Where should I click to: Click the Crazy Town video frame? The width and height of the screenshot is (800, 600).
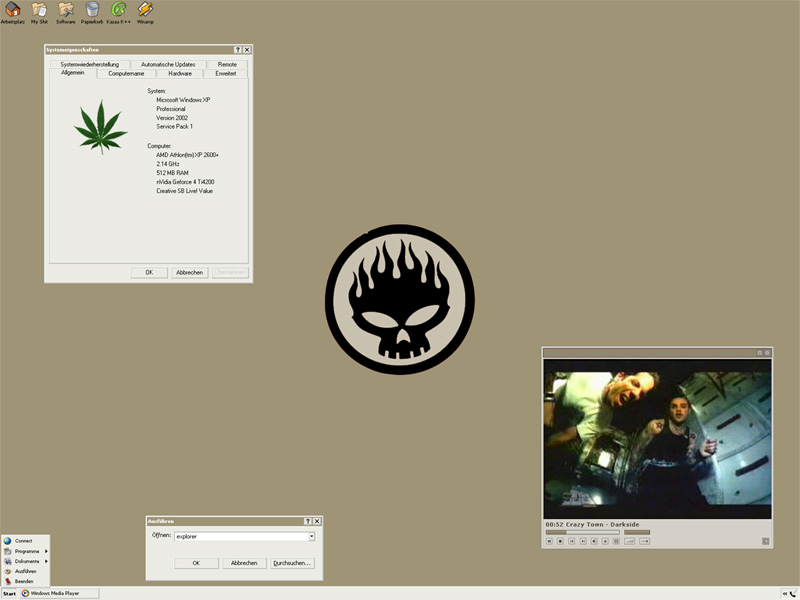coord(657,439)
